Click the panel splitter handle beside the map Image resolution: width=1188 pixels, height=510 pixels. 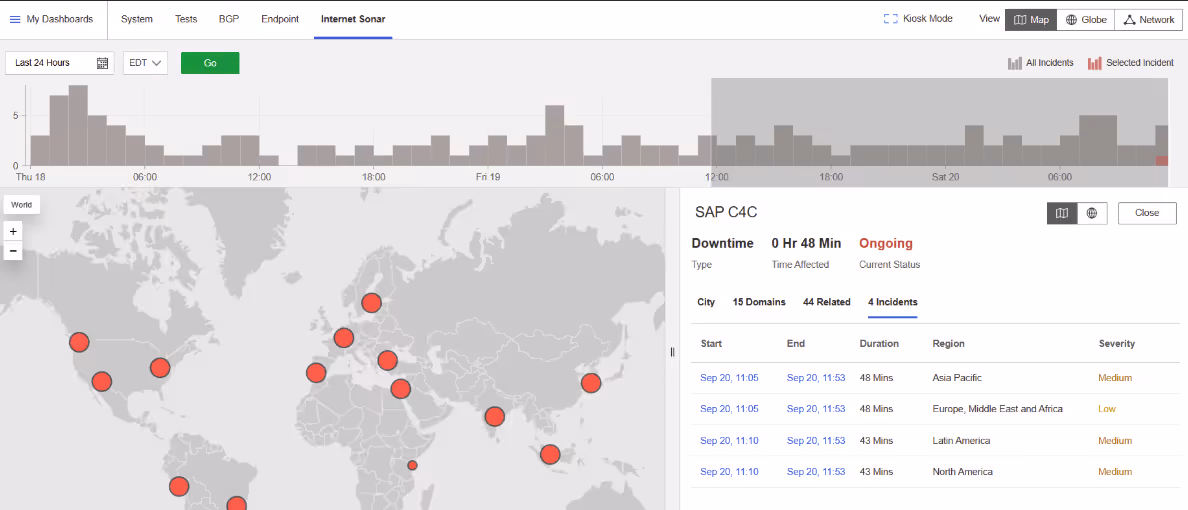point(672,351)
